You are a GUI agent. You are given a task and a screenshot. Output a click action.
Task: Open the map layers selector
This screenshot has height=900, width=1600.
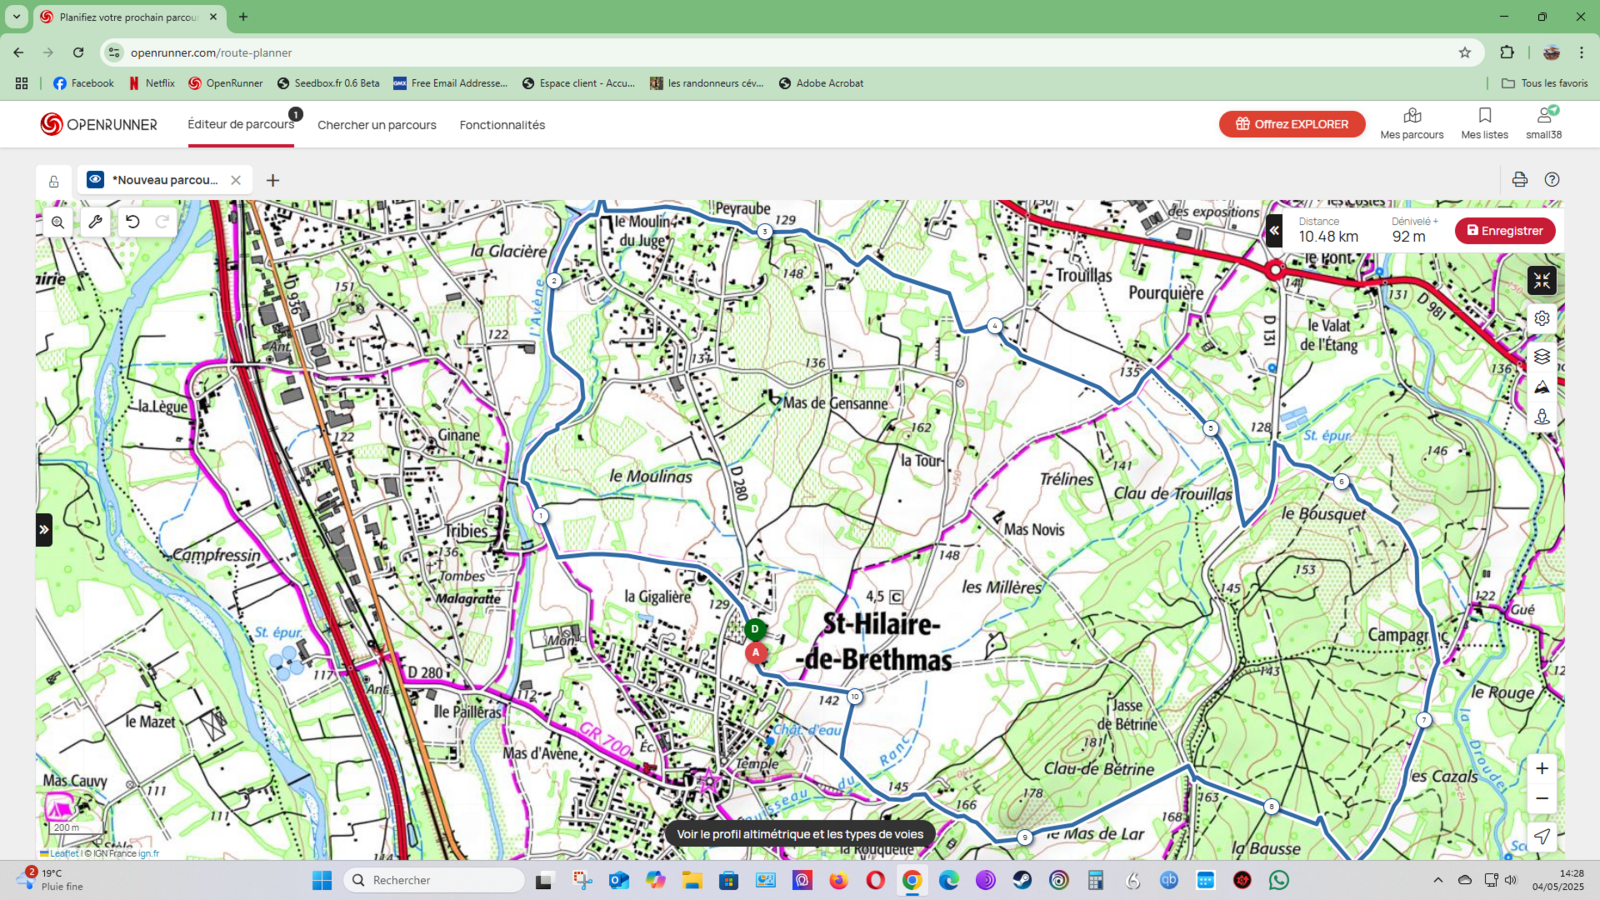pyautogui.click(x=1542, y=356)
